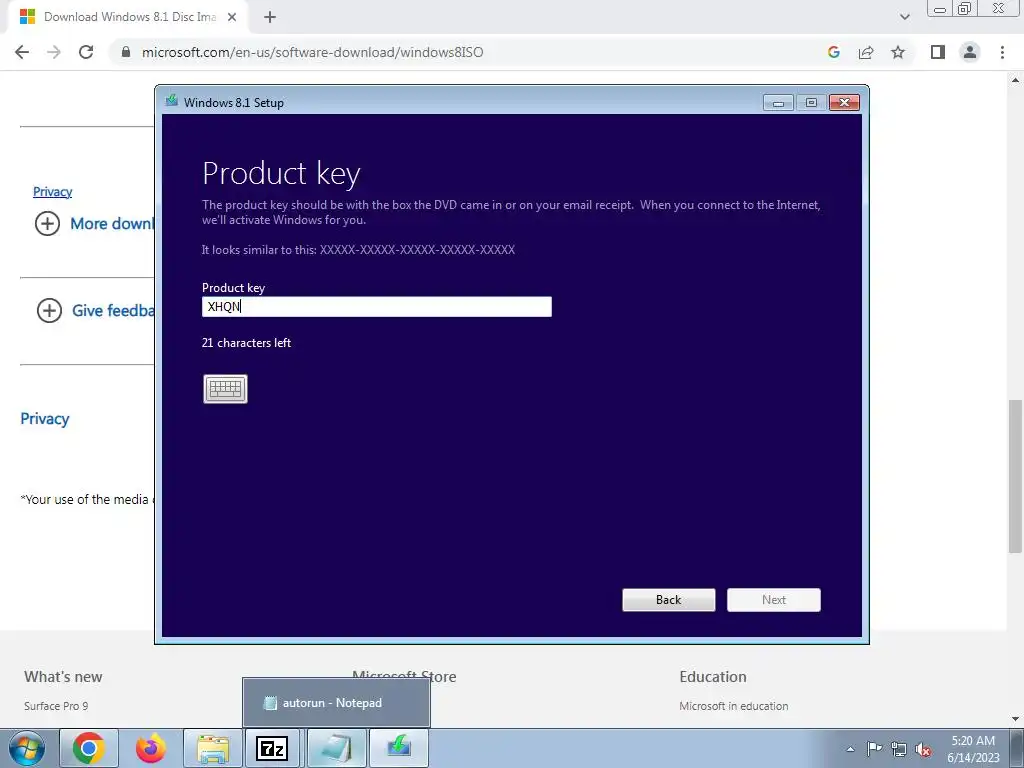Click the large Privacy heading link
Image resolution: width=1024 pixels, height=768 pixels.
click(44, 419)
